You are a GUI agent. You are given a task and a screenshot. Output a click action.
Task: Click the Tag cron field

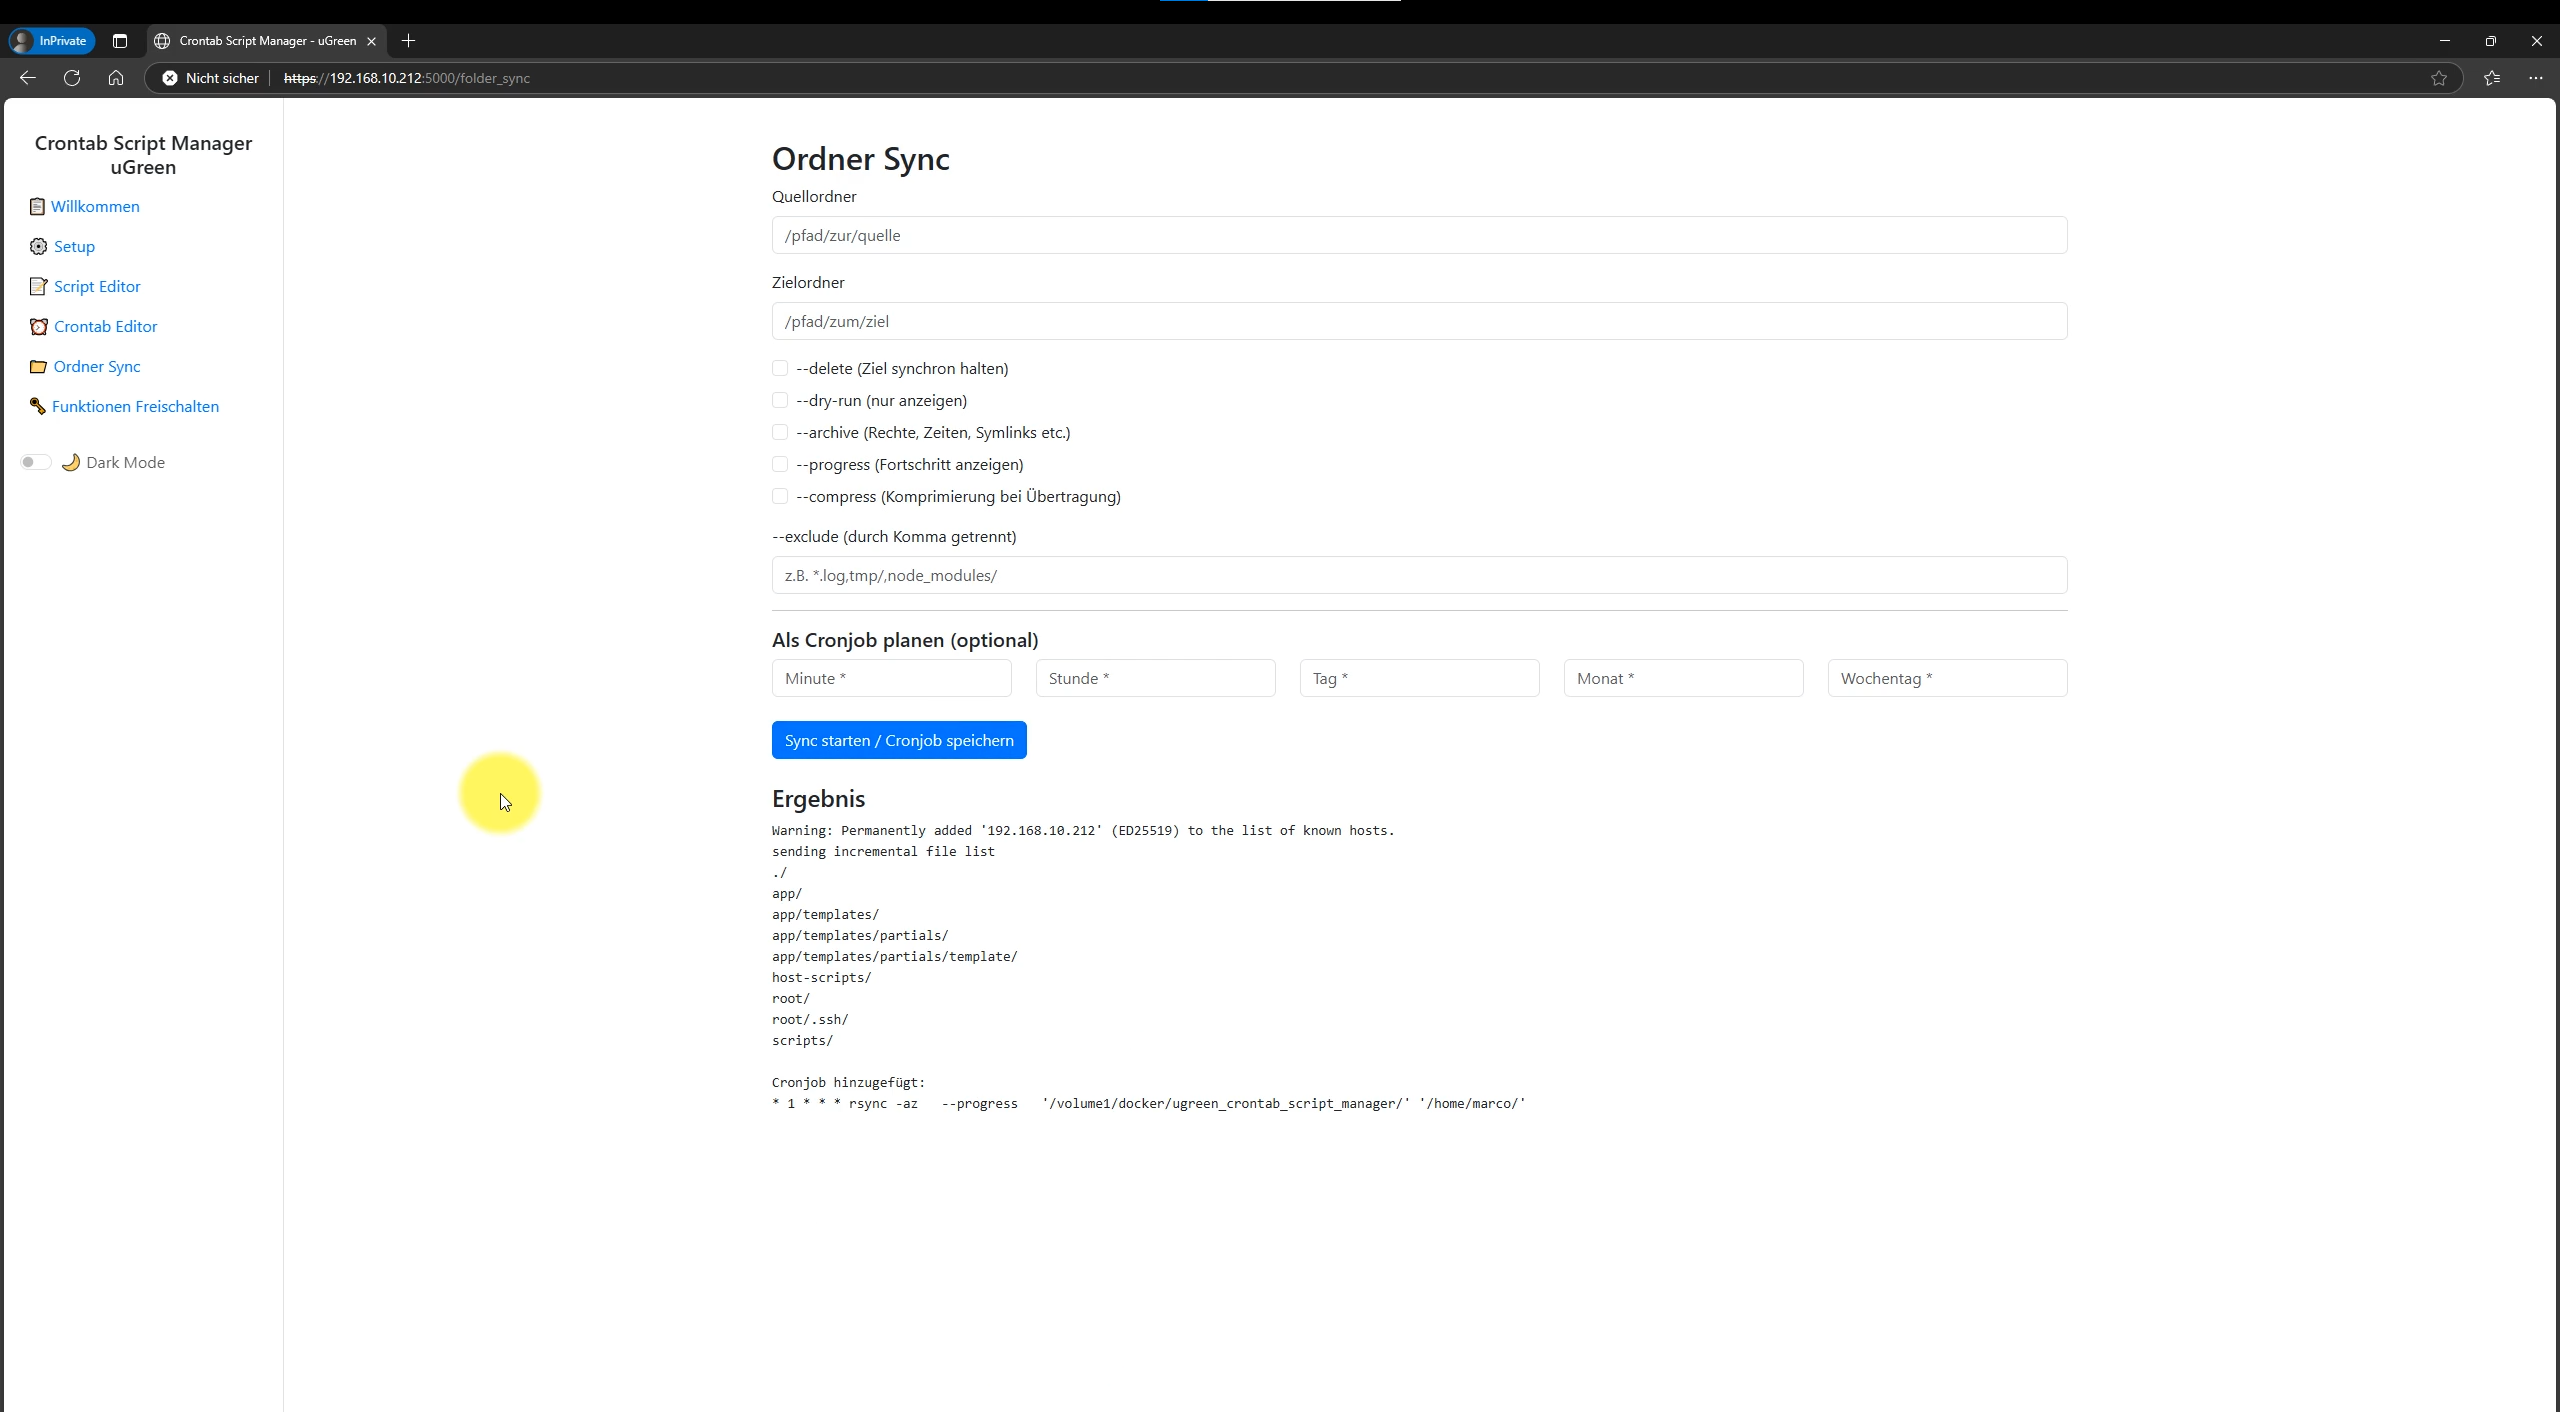(1419, 678)
